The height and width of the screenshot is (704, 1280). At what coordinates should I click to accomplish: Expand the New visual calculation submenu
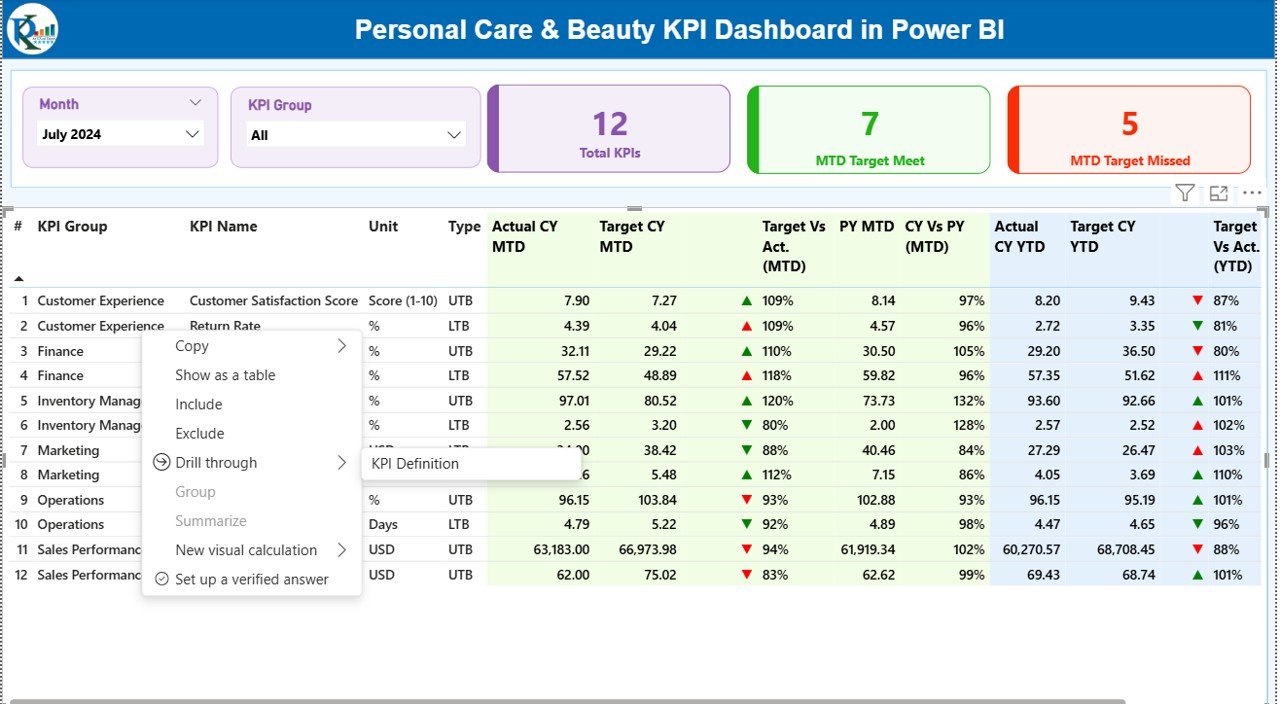[343, 550]
